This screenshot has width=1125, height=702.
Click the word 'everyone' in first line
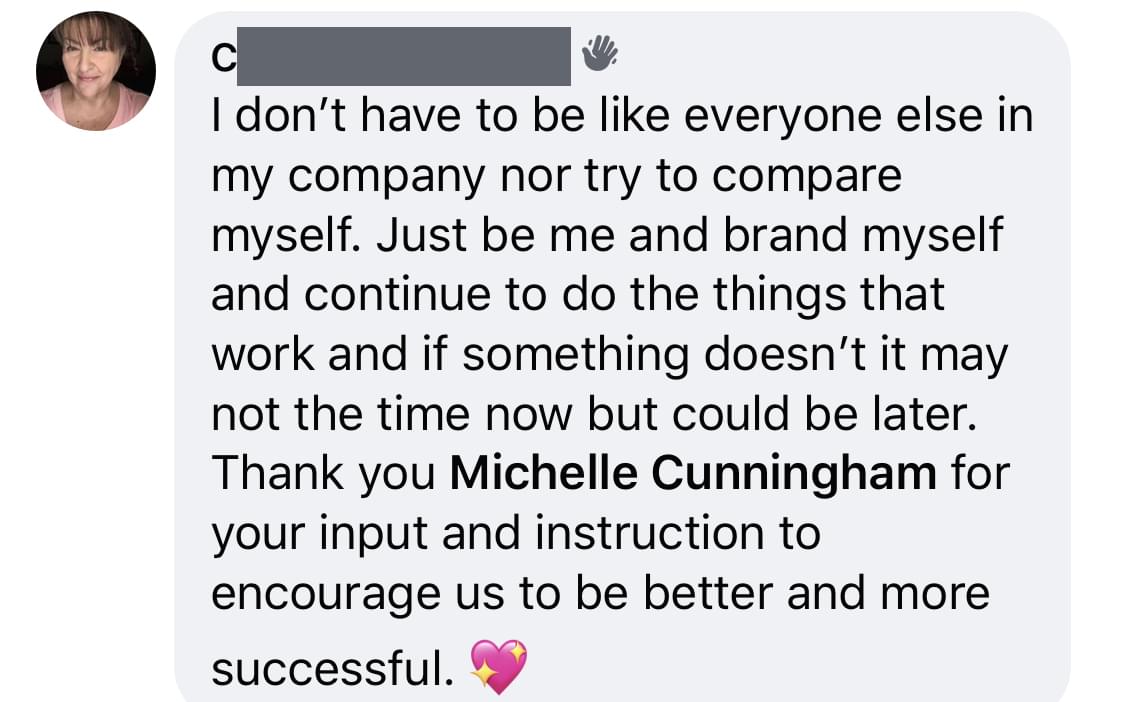[783, 117]
